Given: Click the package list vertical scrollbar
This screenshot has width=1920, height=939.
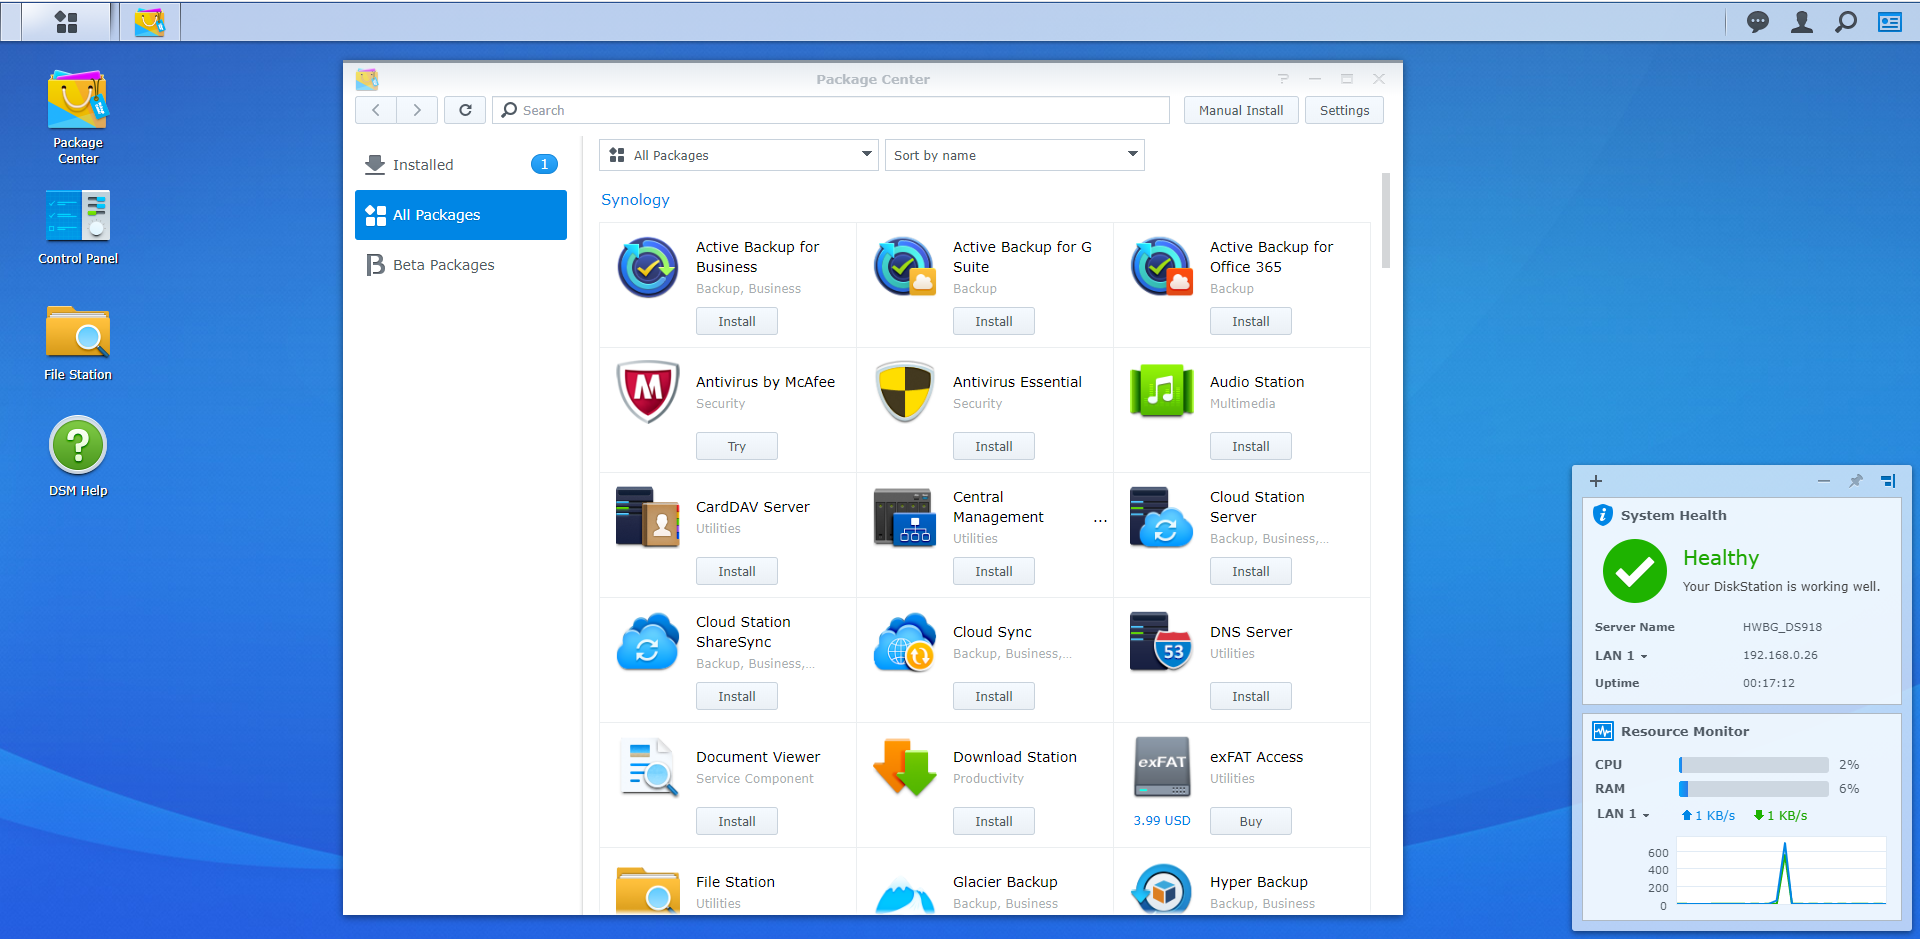Looking at the screenshot, I should [x=1386, y=220].
